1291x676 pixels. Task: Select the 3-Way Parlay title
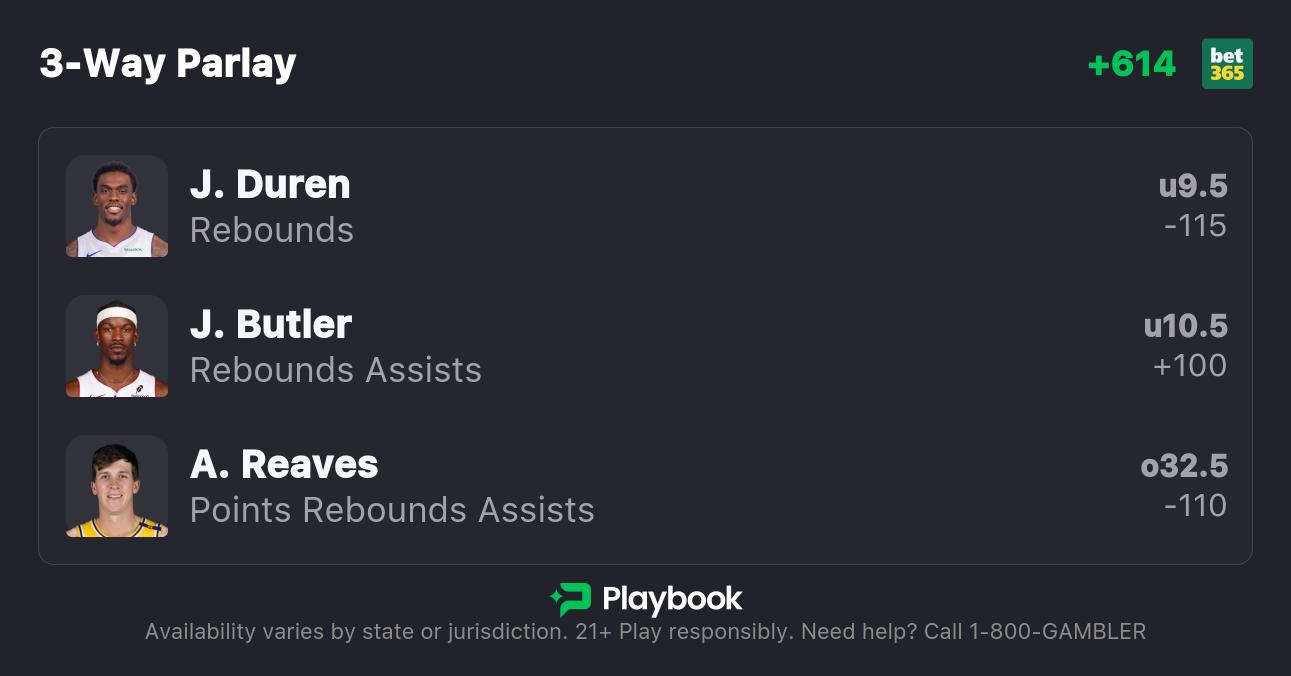click(x=168, y=64)
